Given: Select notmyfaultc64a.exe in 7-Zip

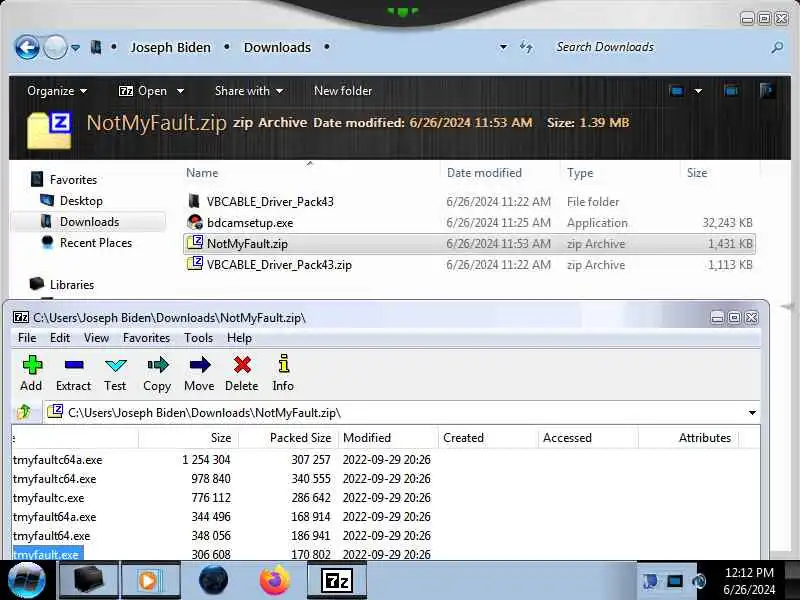Looking at the screenshot, I should [x=58, y=460].
